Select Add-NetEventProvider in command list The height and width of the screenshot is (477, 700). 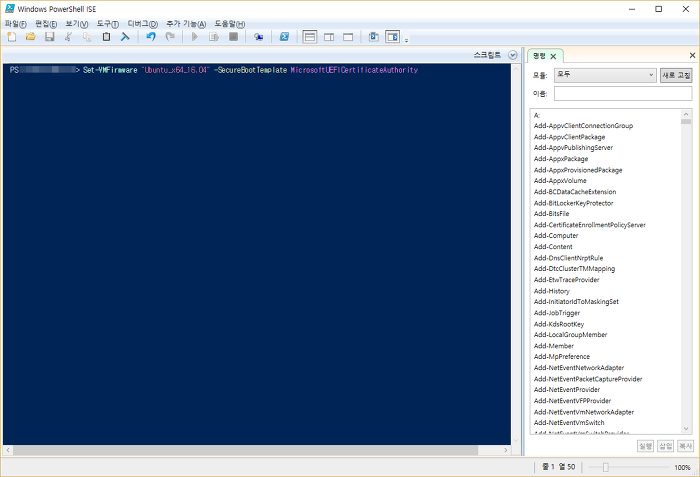tap(567, 390)
